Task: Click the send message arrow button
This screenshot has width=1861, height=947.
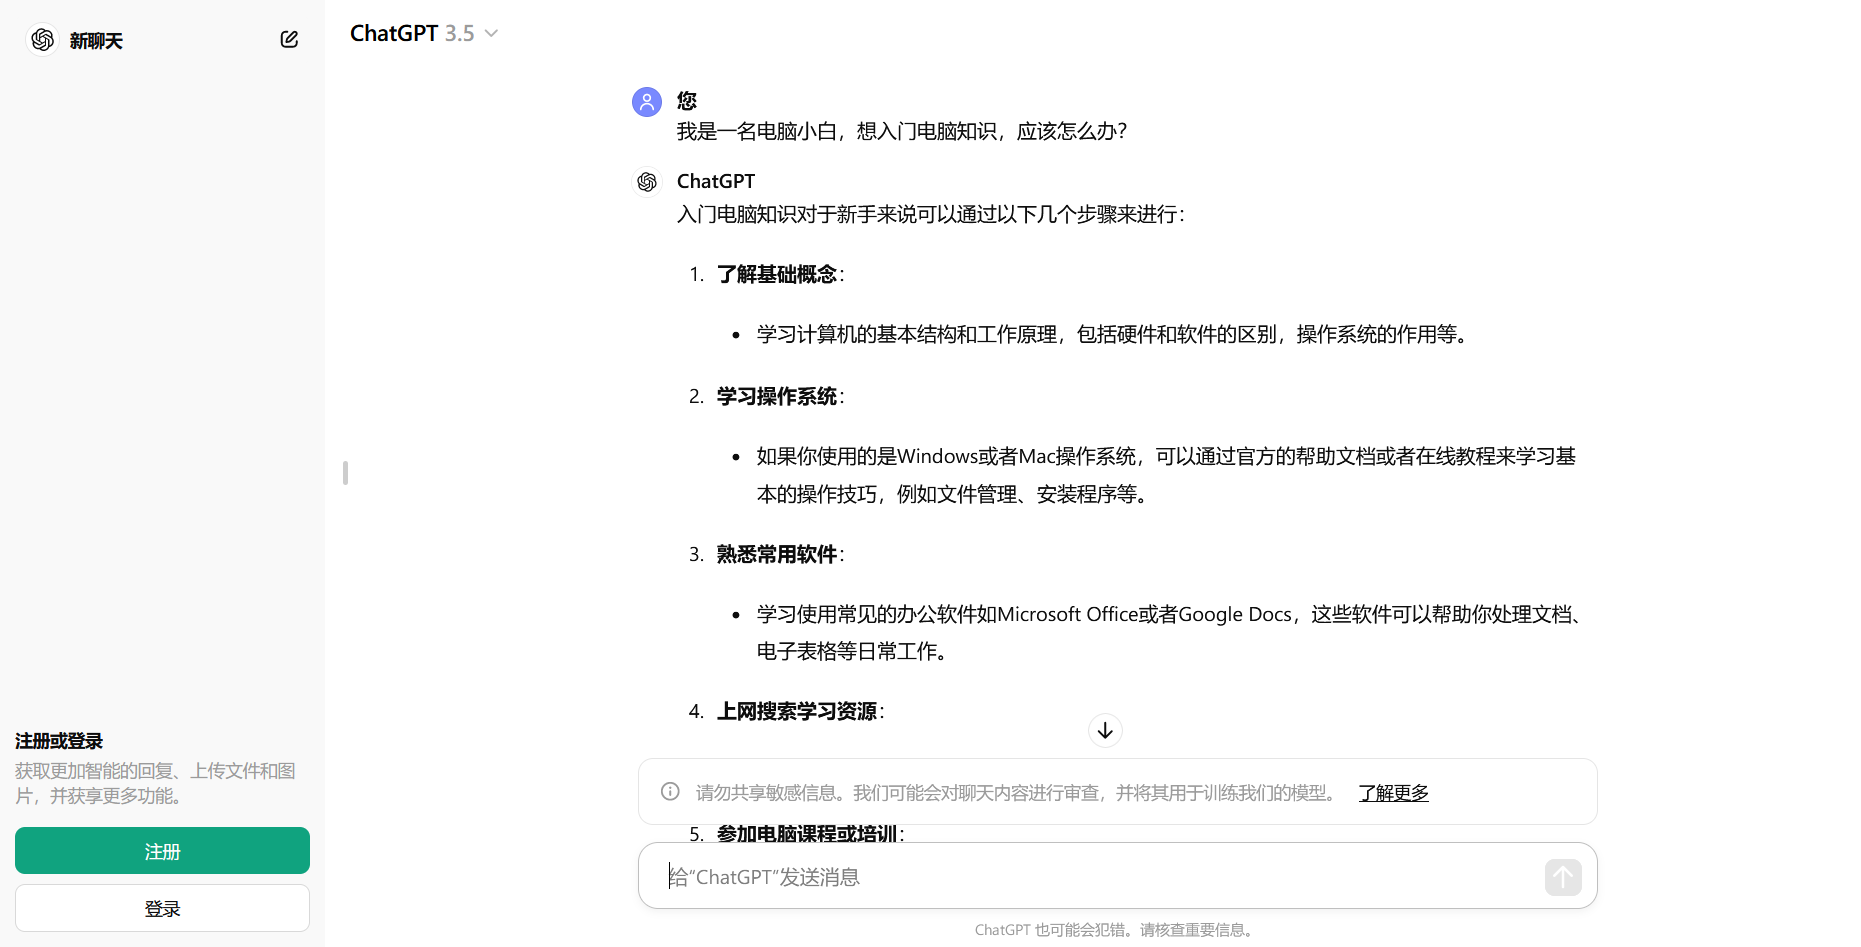Action: pyautogui.click(x=1563, y=877)
